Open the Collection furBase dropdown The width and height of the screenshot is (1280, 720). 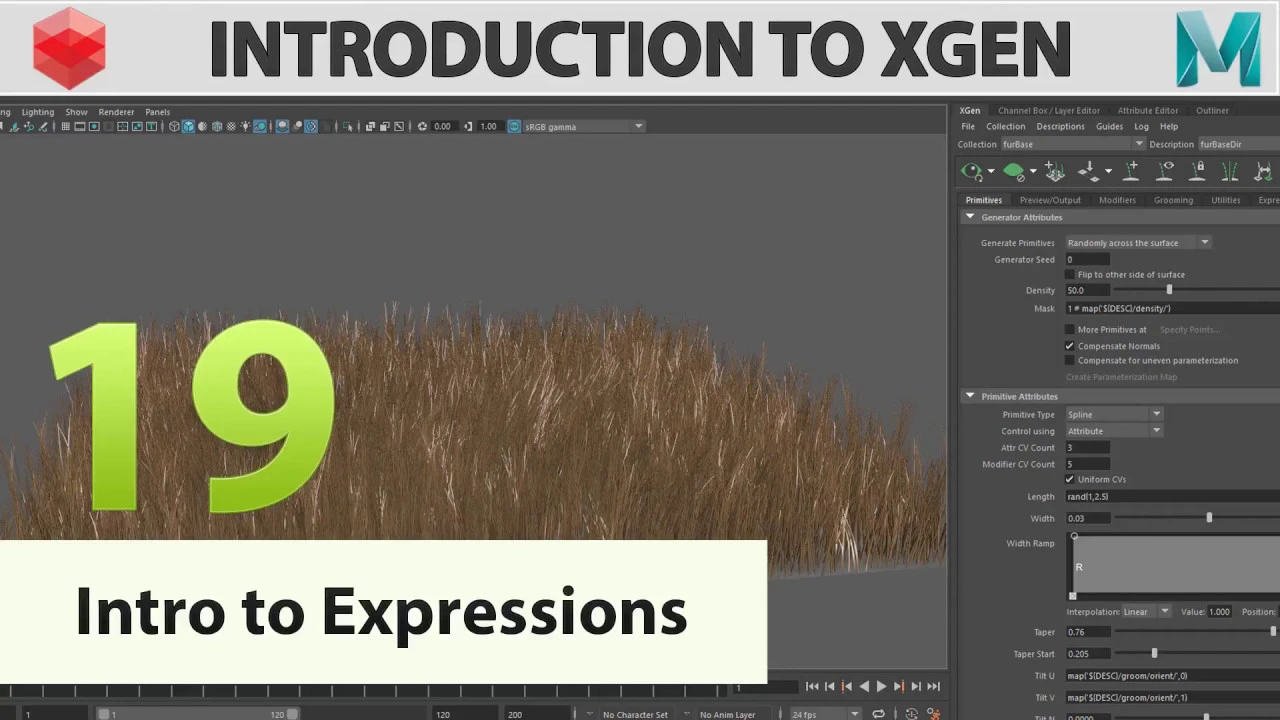(1073, 144)
